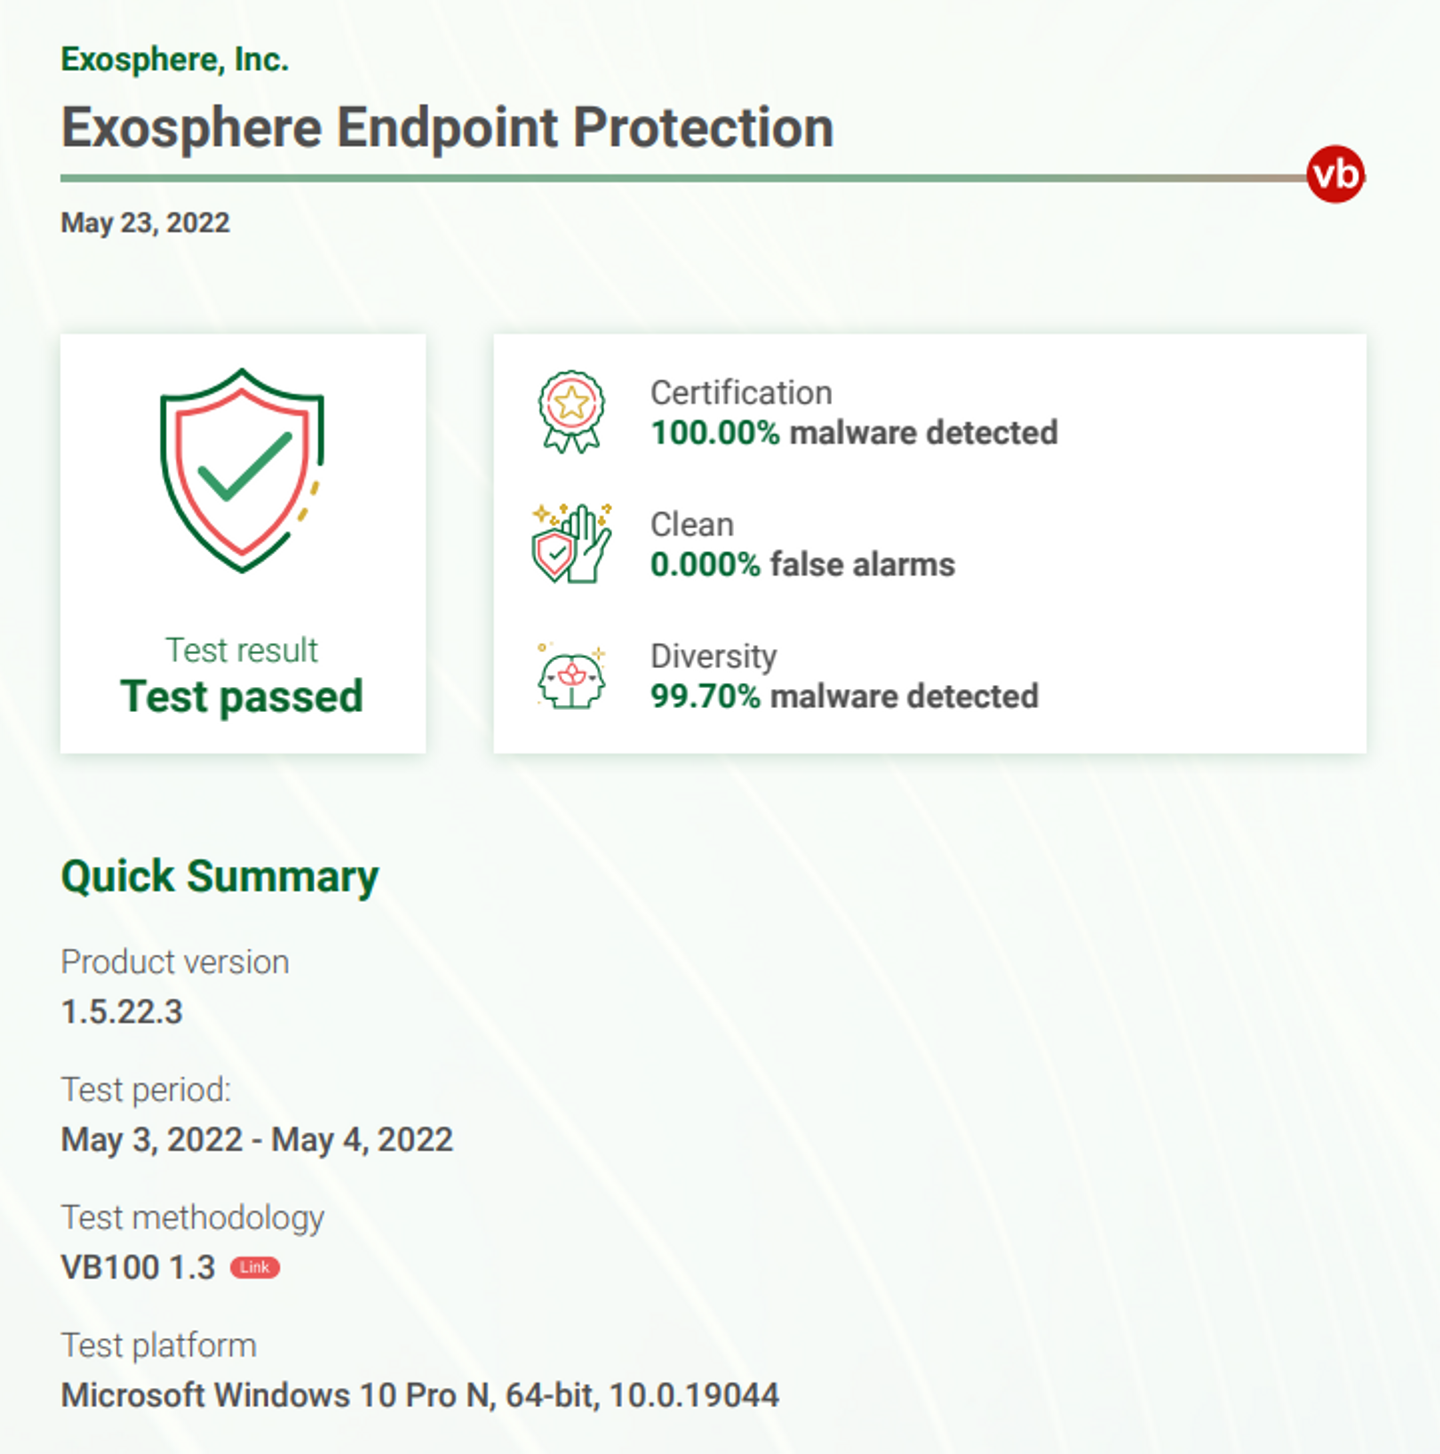The height and width of the screenshot is (1454, 1440).
Task: Click the Microsoft Windows 10 Pro N platform text
Action: pyautogui.click(x=420, y=1395)
